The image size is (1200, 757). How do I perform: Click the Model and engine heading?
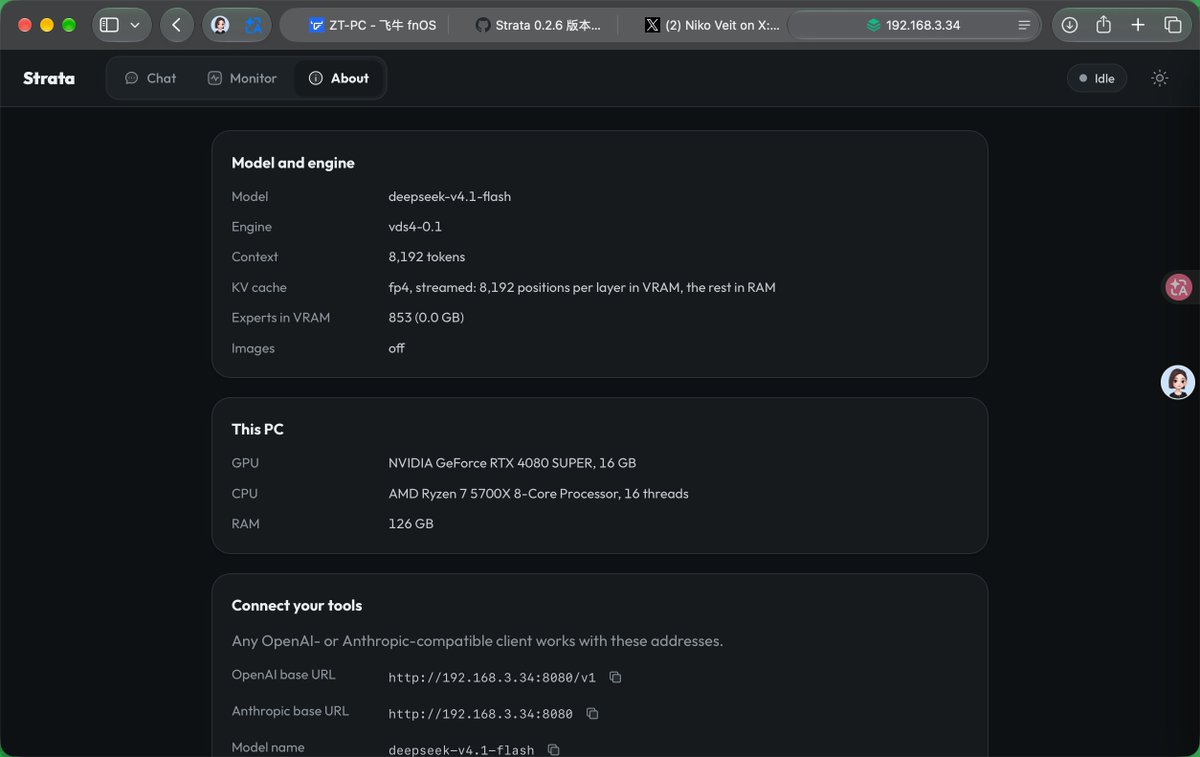(x=293, y=163)
